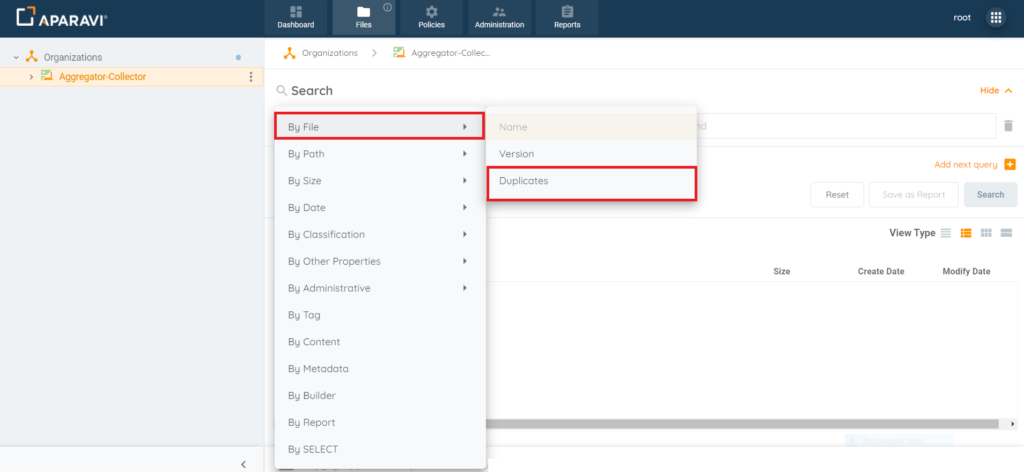Image resolution: width=1024 pixels, height=472 pixels.
Task: Open the Reports section
Action: point(567,17)
